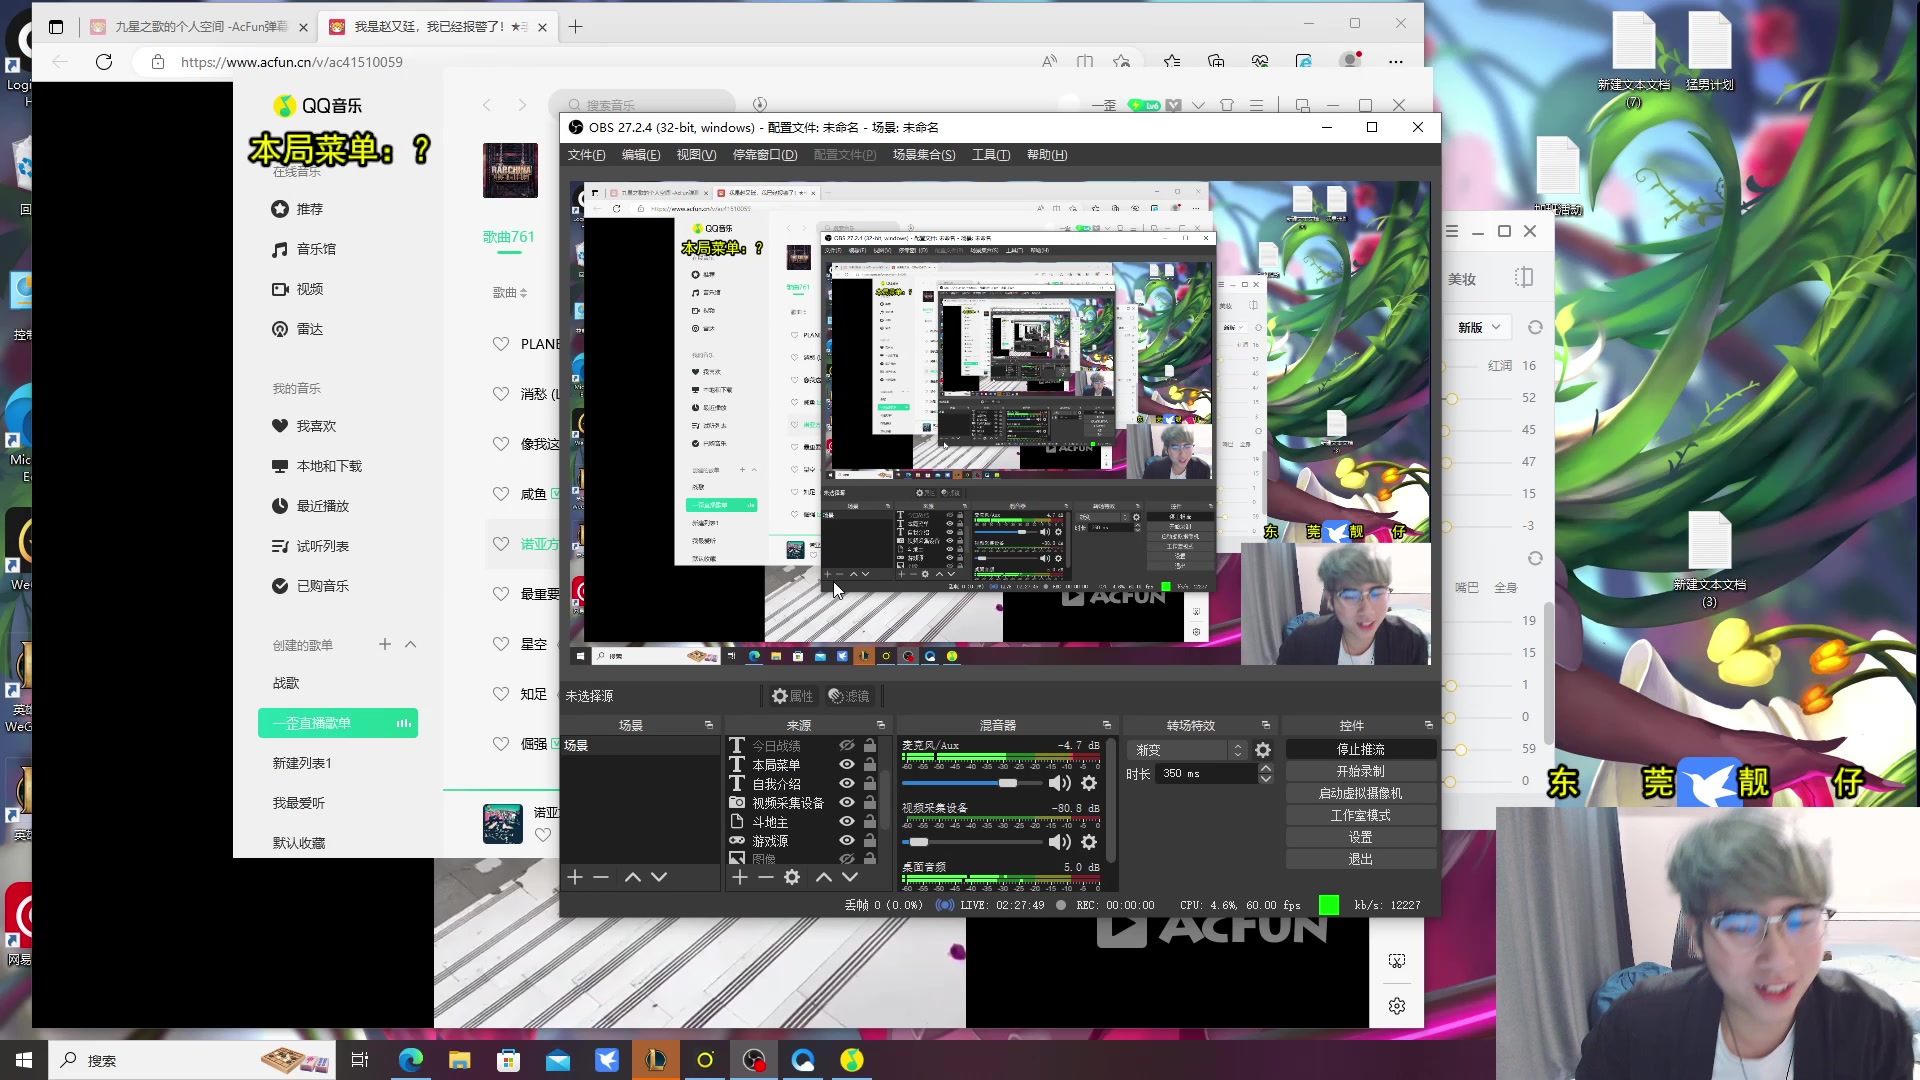Mute the 麦克风/Aux speaker icon

1059,783
